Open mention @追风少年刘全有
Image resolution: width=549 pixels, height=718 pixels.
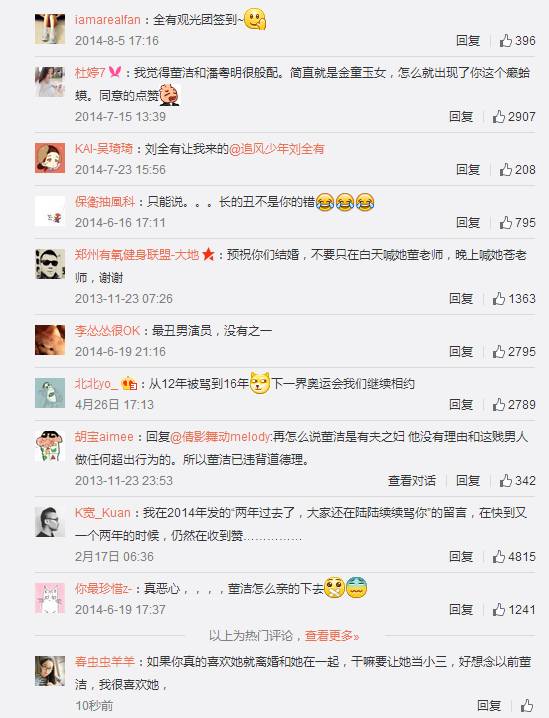click(x=277, y=149)
